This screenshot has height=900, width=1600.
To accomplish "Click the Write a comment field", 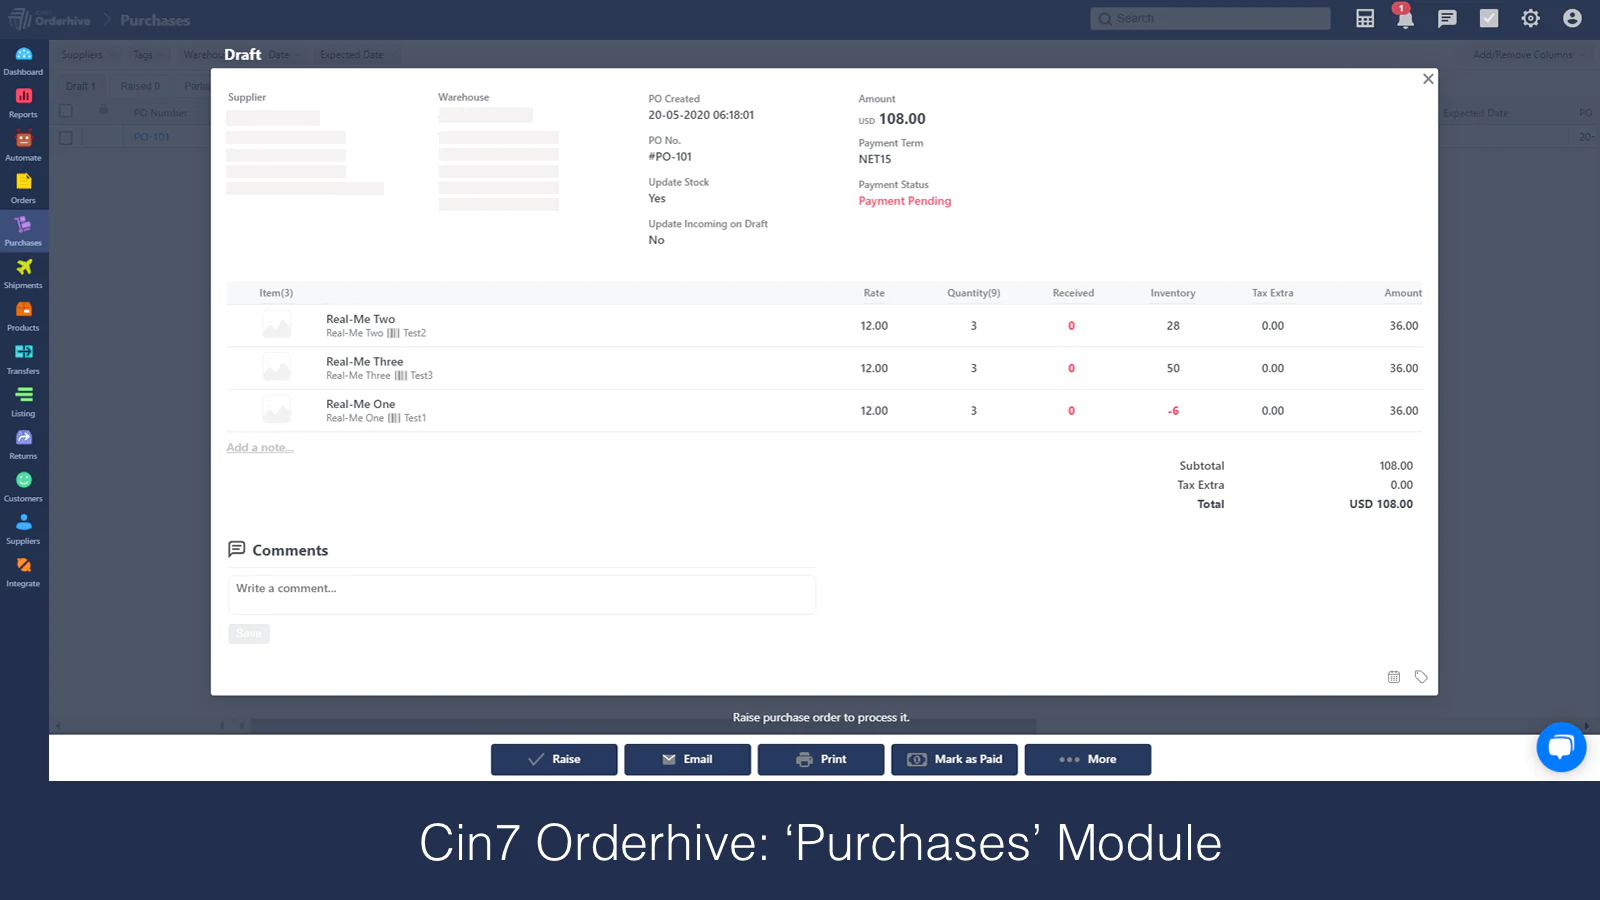I will (522, 594).
